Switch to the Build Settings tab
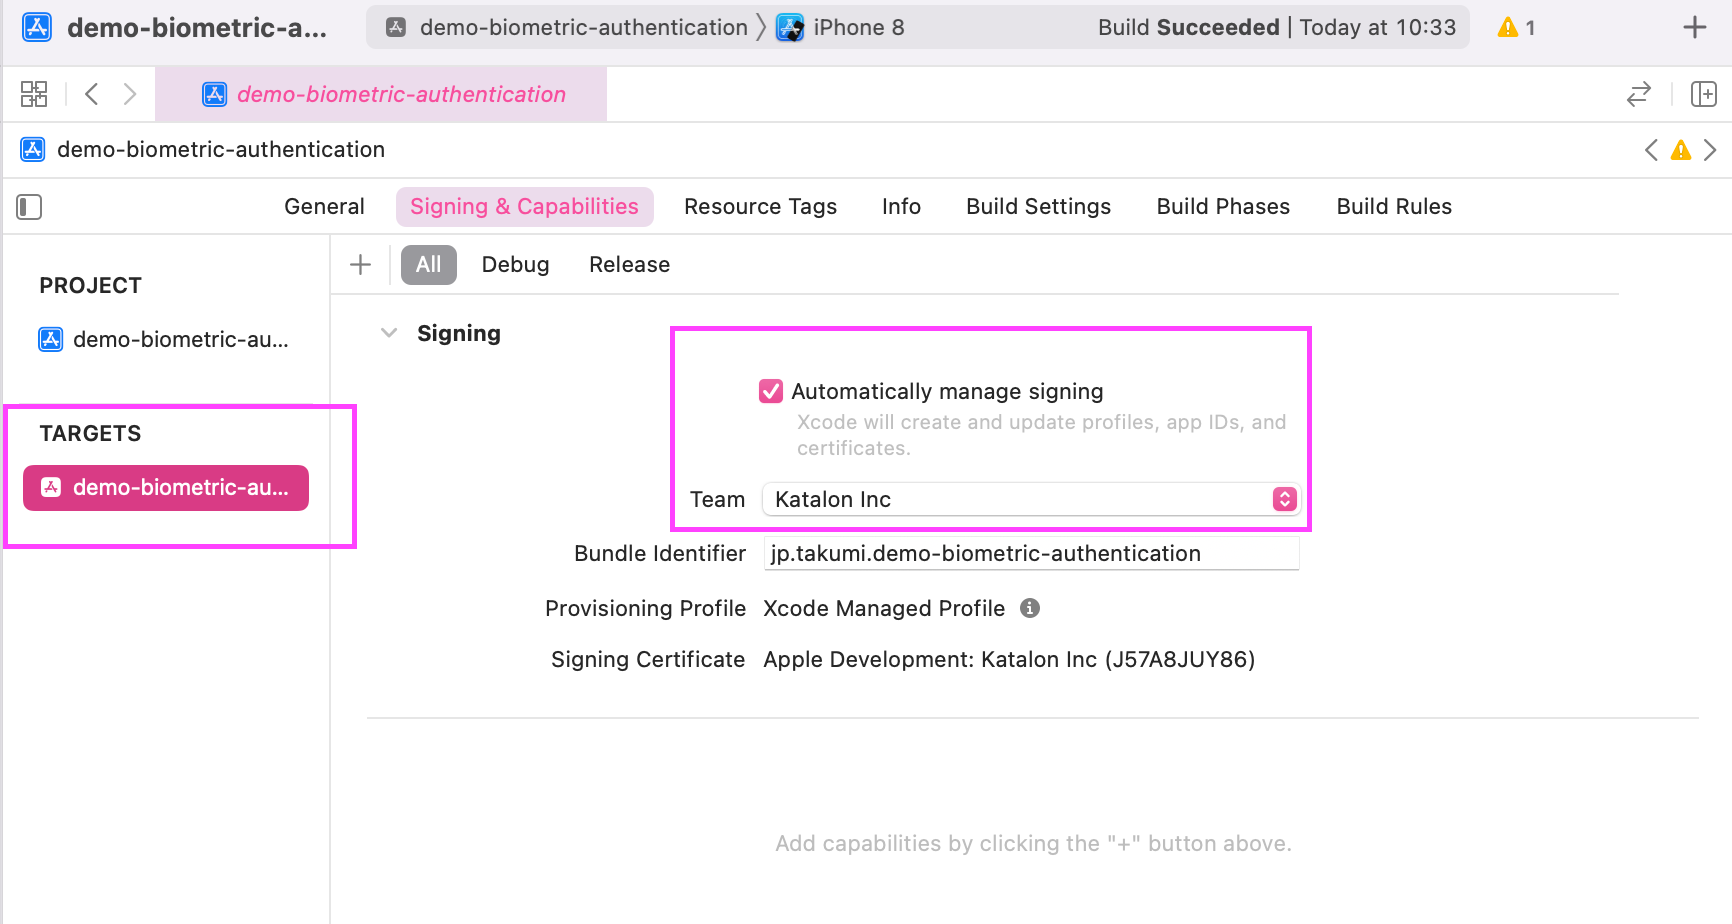 pyautogui.click(x=1038, y=207)
